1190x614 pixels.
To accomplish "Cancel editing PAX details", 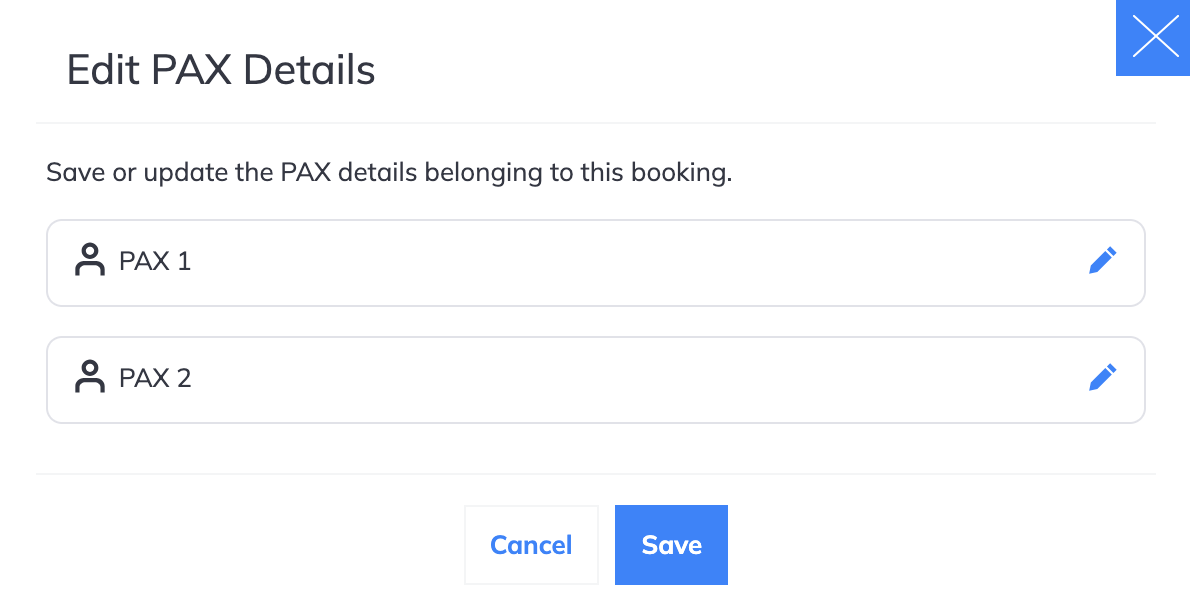I will click(531, 545).
